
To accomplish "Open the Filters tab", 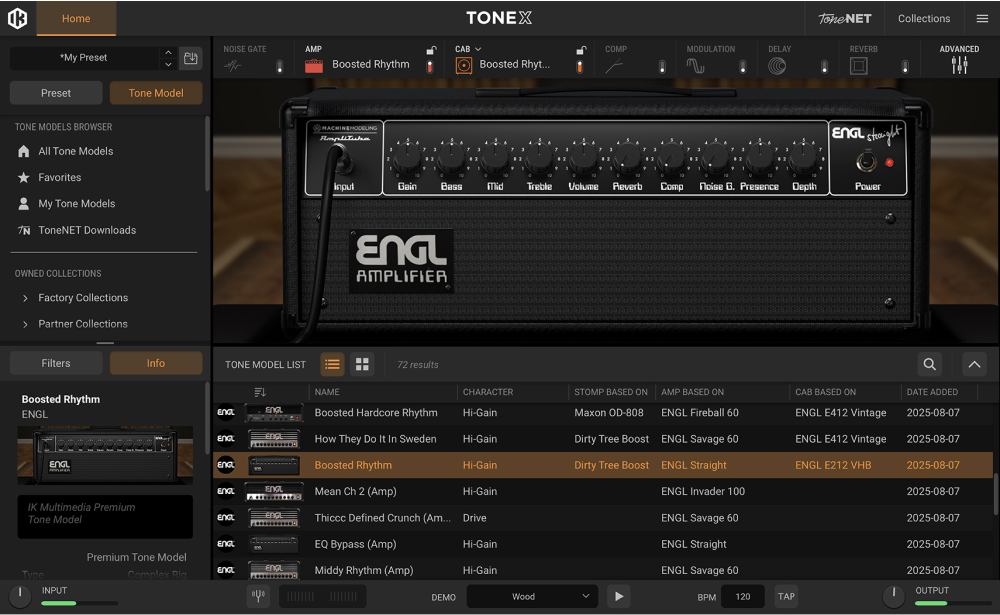I will click(x=56, y=363).
